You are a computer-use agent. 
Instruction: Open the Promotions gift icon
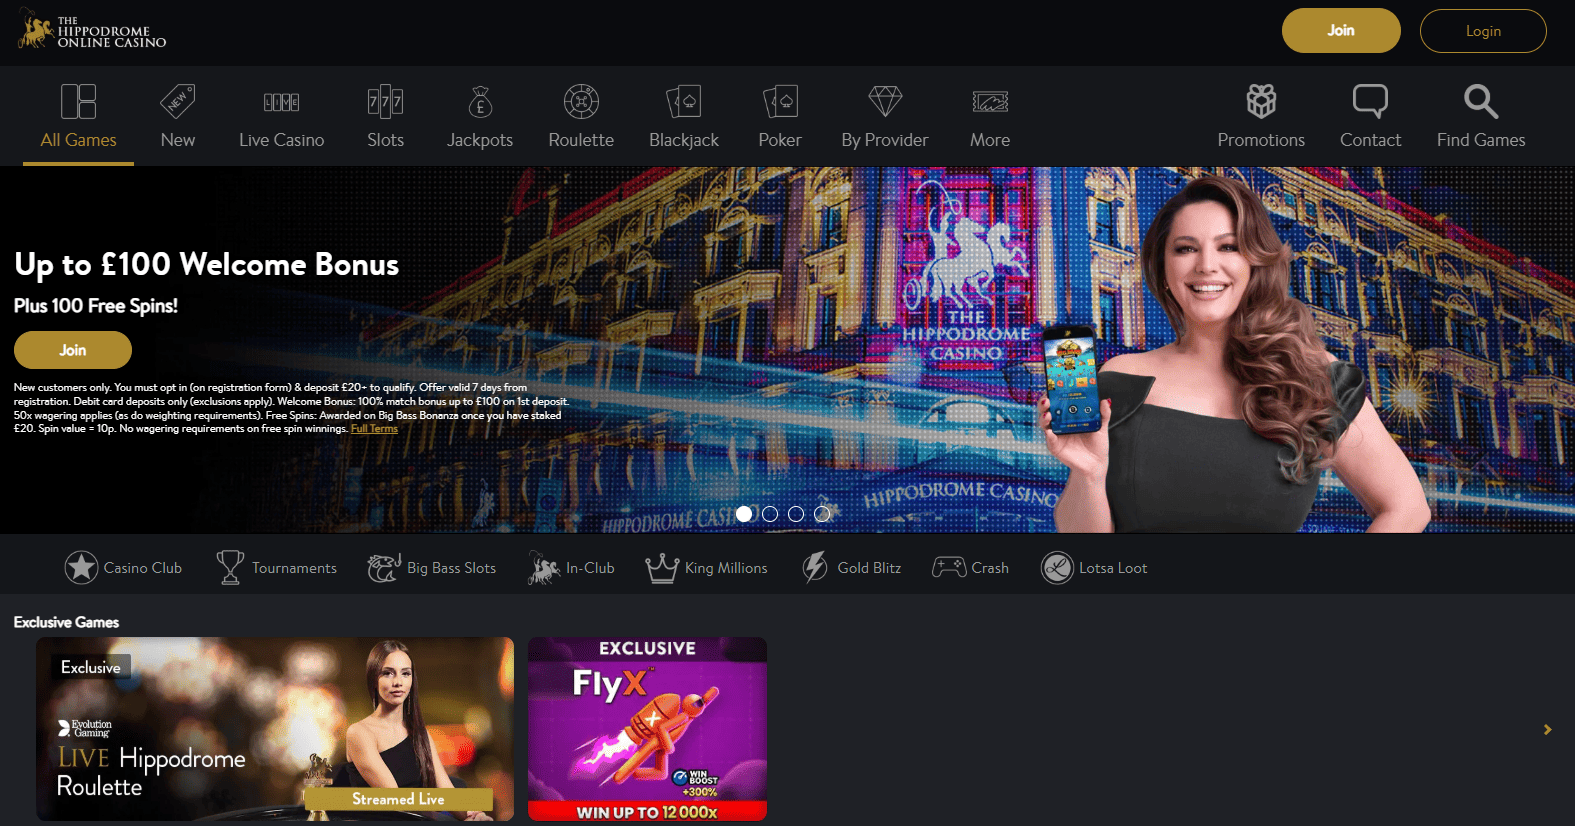point(1261,101)
